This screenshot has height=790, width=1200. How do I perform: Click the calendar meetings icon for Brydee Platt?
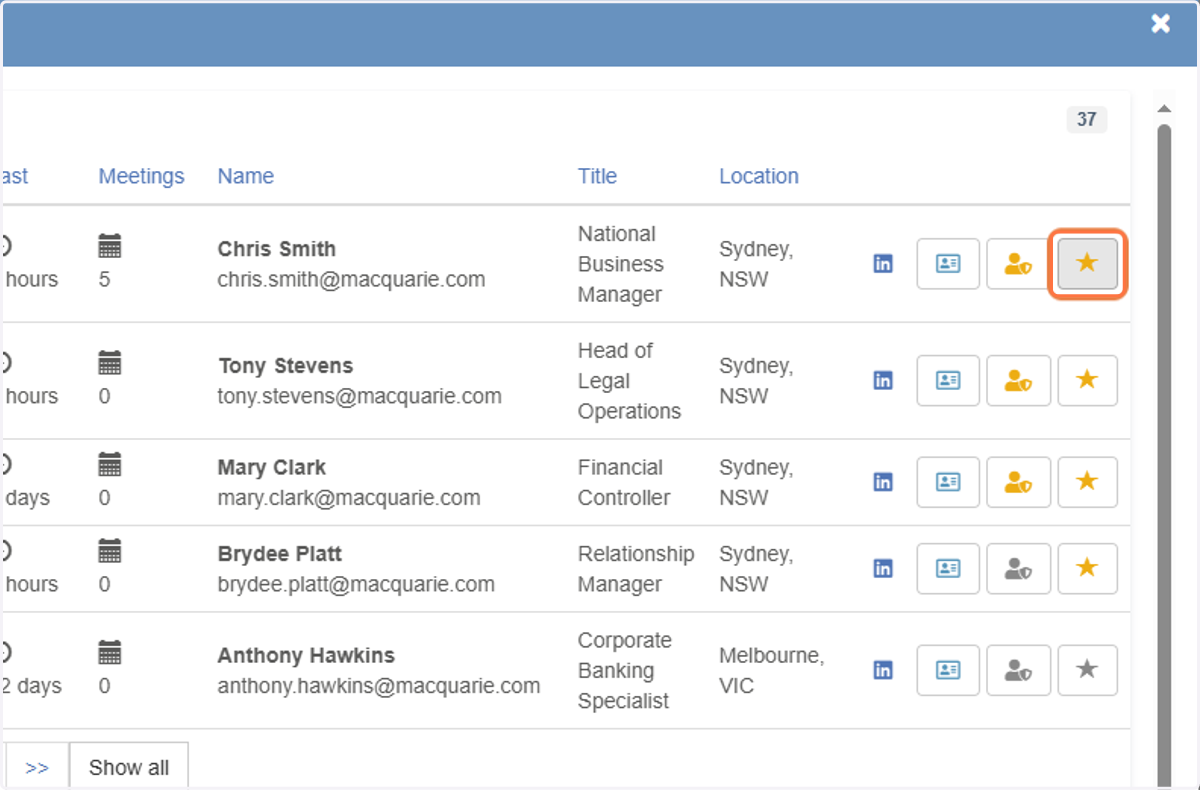tap(110, 550)
